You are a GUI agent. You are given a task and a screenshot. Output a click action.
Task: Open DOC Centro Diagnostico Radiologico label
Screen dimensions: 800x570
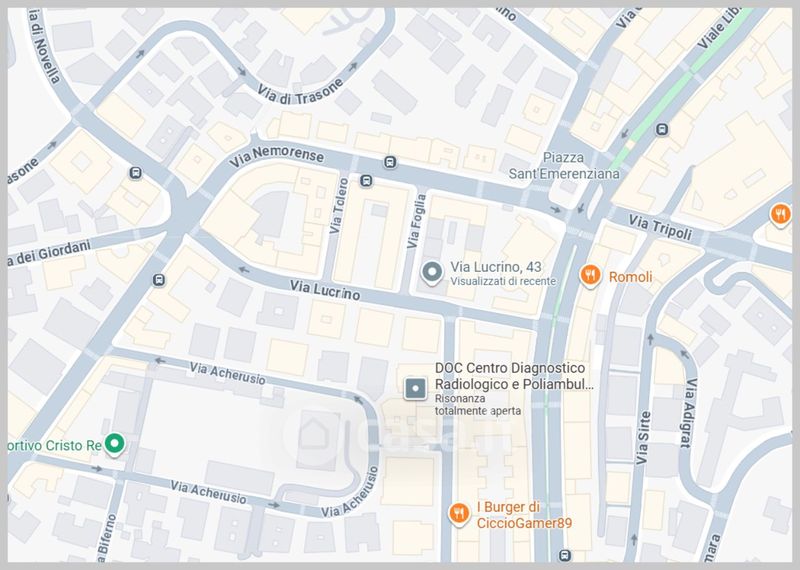[514, 376]
